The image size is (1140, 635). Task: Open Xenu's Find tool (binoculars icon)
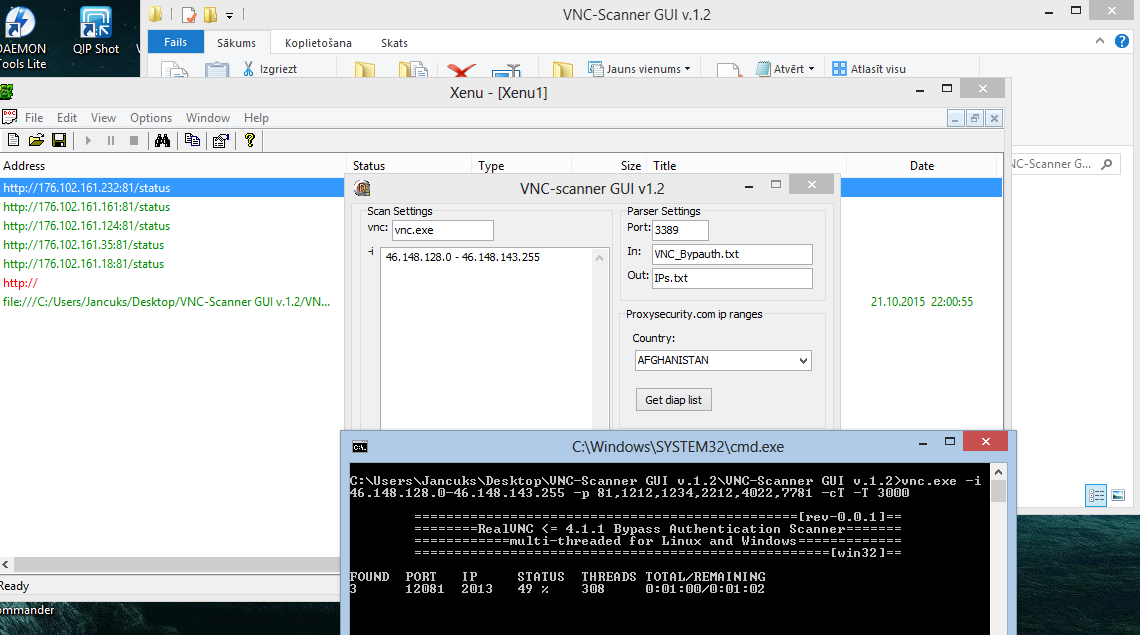(162, 140)
